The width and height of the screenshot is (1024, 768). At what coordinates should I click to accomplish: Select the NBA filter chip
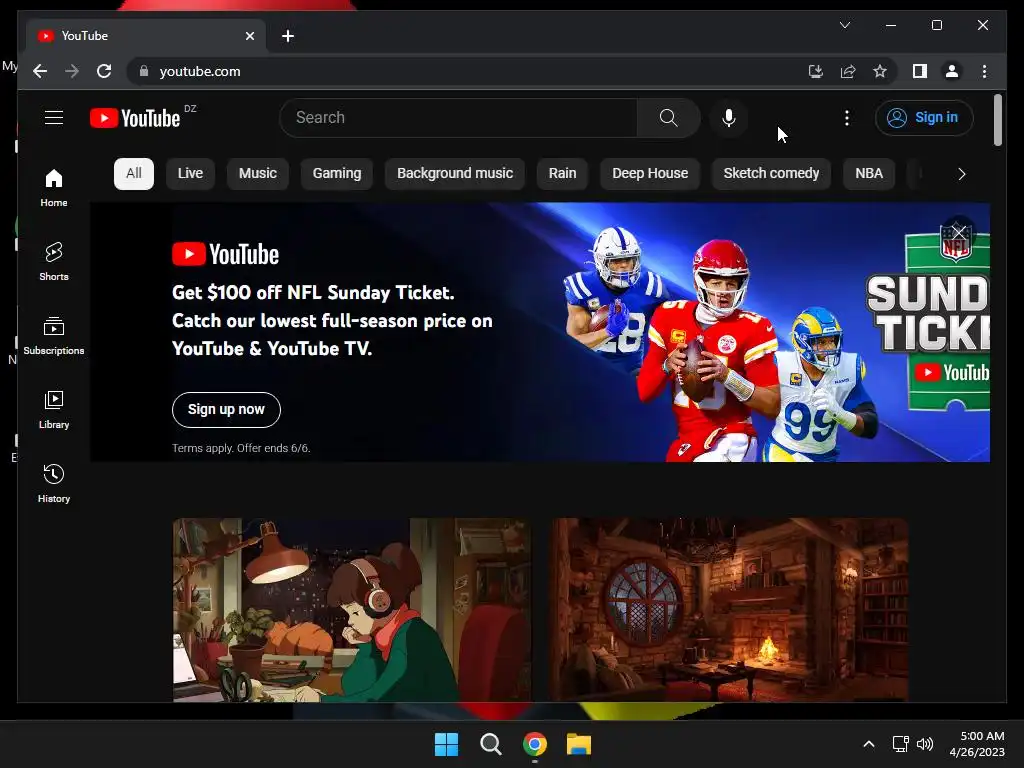point(869,174)
